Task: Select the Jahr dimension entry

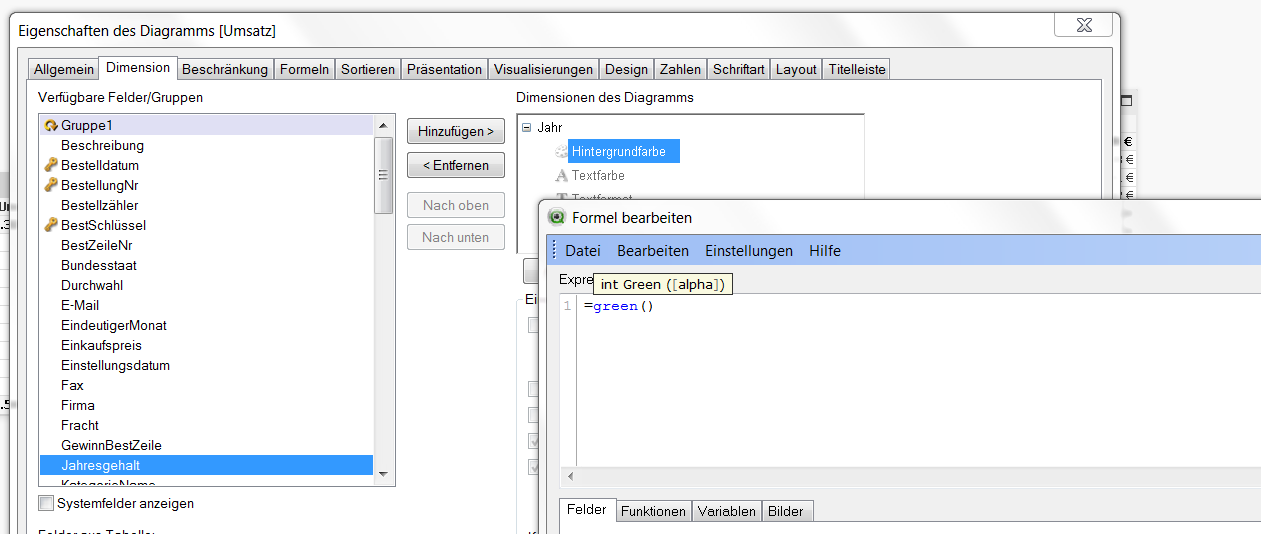Action: point(549,128)
